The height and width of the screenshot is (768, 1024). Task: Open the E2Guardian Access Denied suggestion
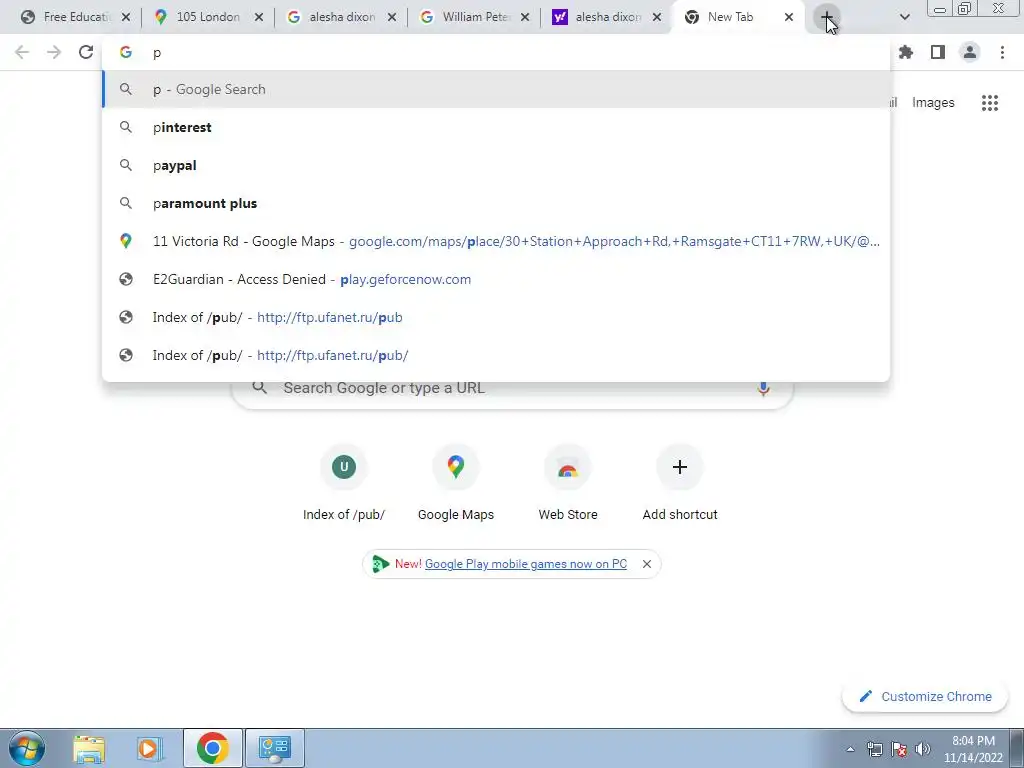pos(496,279)
